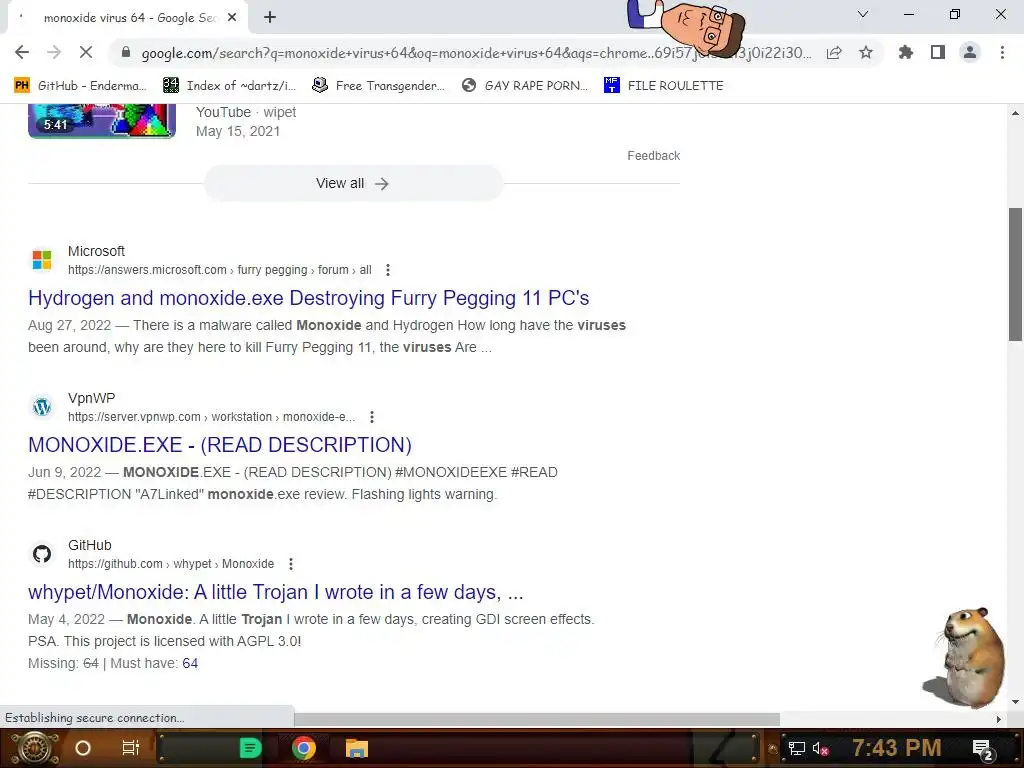The image size is (1024, 768).
Task: Open the GitHub - Enderma... bookmark
Action: click(x=81, y=86)
